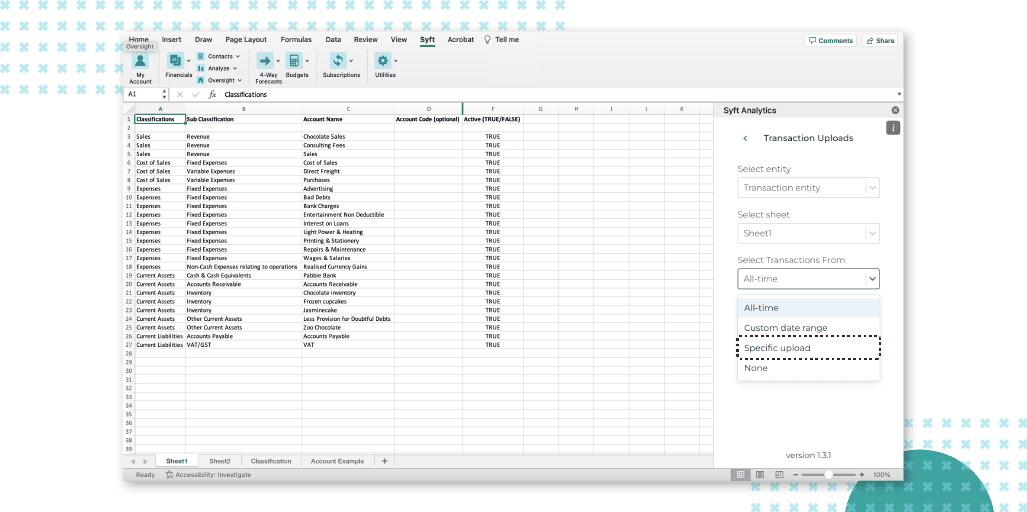This screenshot has height=512, width=1027.
Task: Click the Name Box showing A1
Action: coord(144,94)
